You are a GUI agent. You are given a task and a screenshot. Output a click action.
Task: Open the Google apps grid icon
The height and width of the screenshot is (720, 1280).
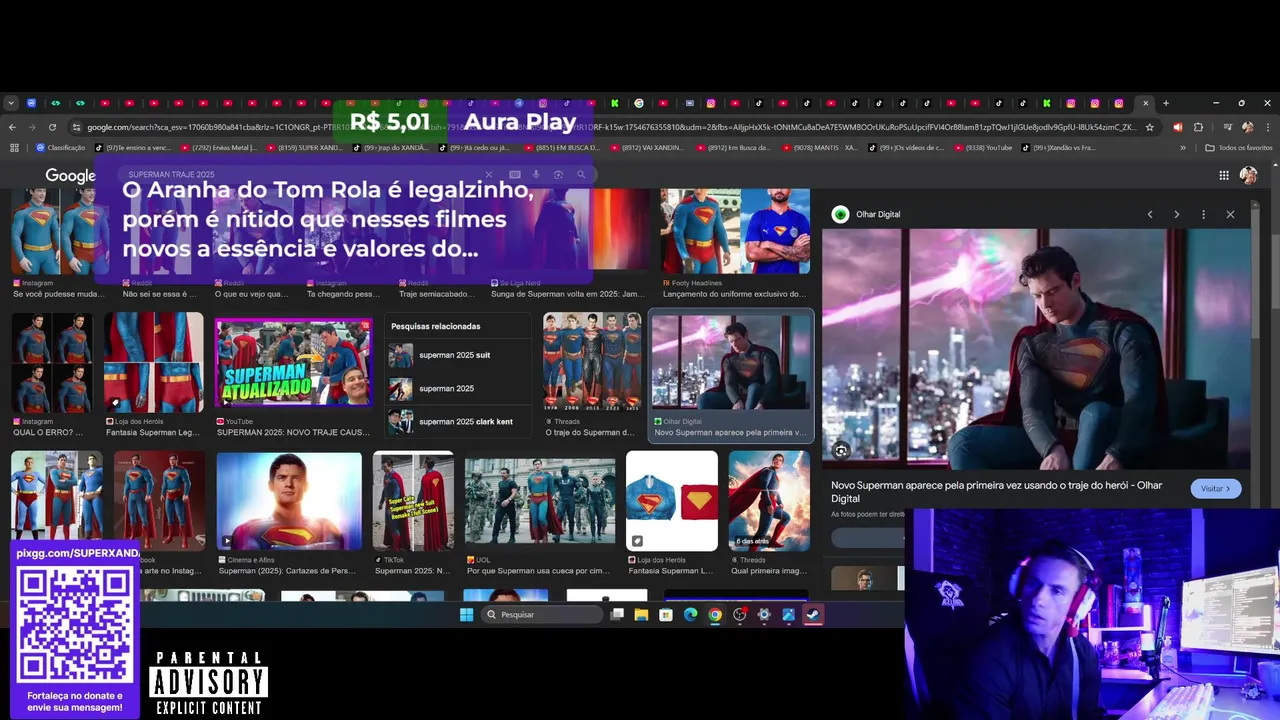[x=1223, y=175]
